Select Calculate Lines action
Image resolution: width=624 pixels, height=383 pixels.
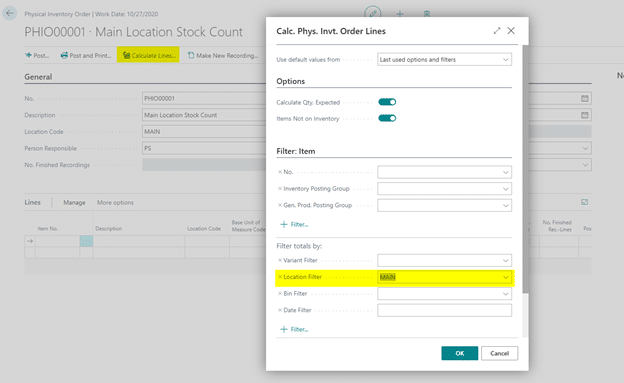(148, 55)
